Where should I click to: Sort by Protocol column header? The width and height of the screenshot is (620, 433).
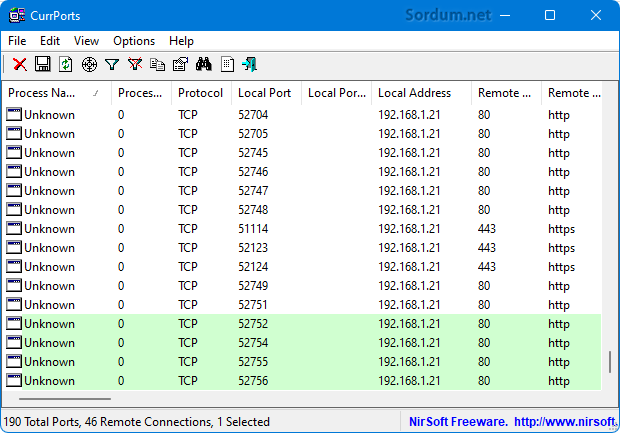(202, 93)
